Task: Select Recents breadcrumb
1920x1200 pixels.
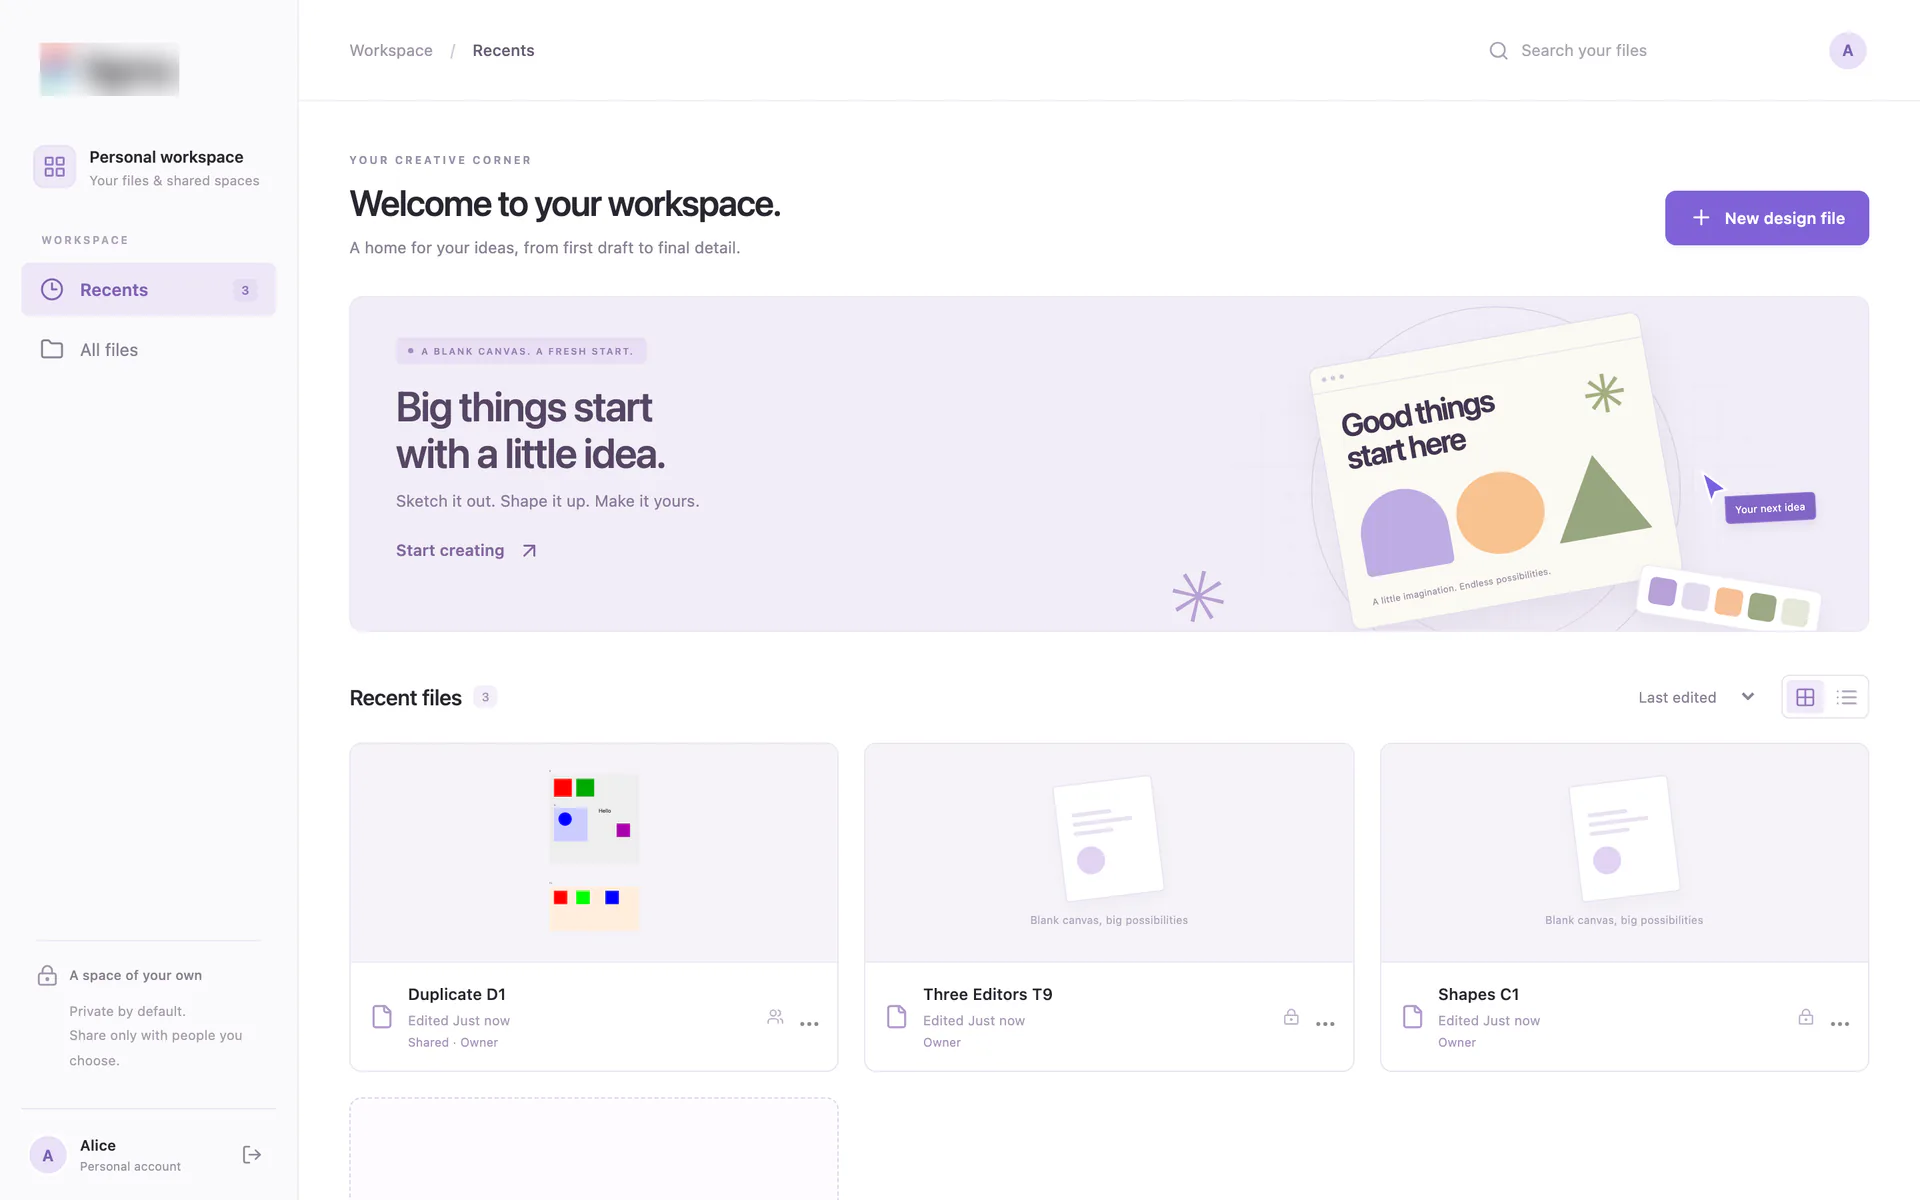Action: click(x=503, y=51)
